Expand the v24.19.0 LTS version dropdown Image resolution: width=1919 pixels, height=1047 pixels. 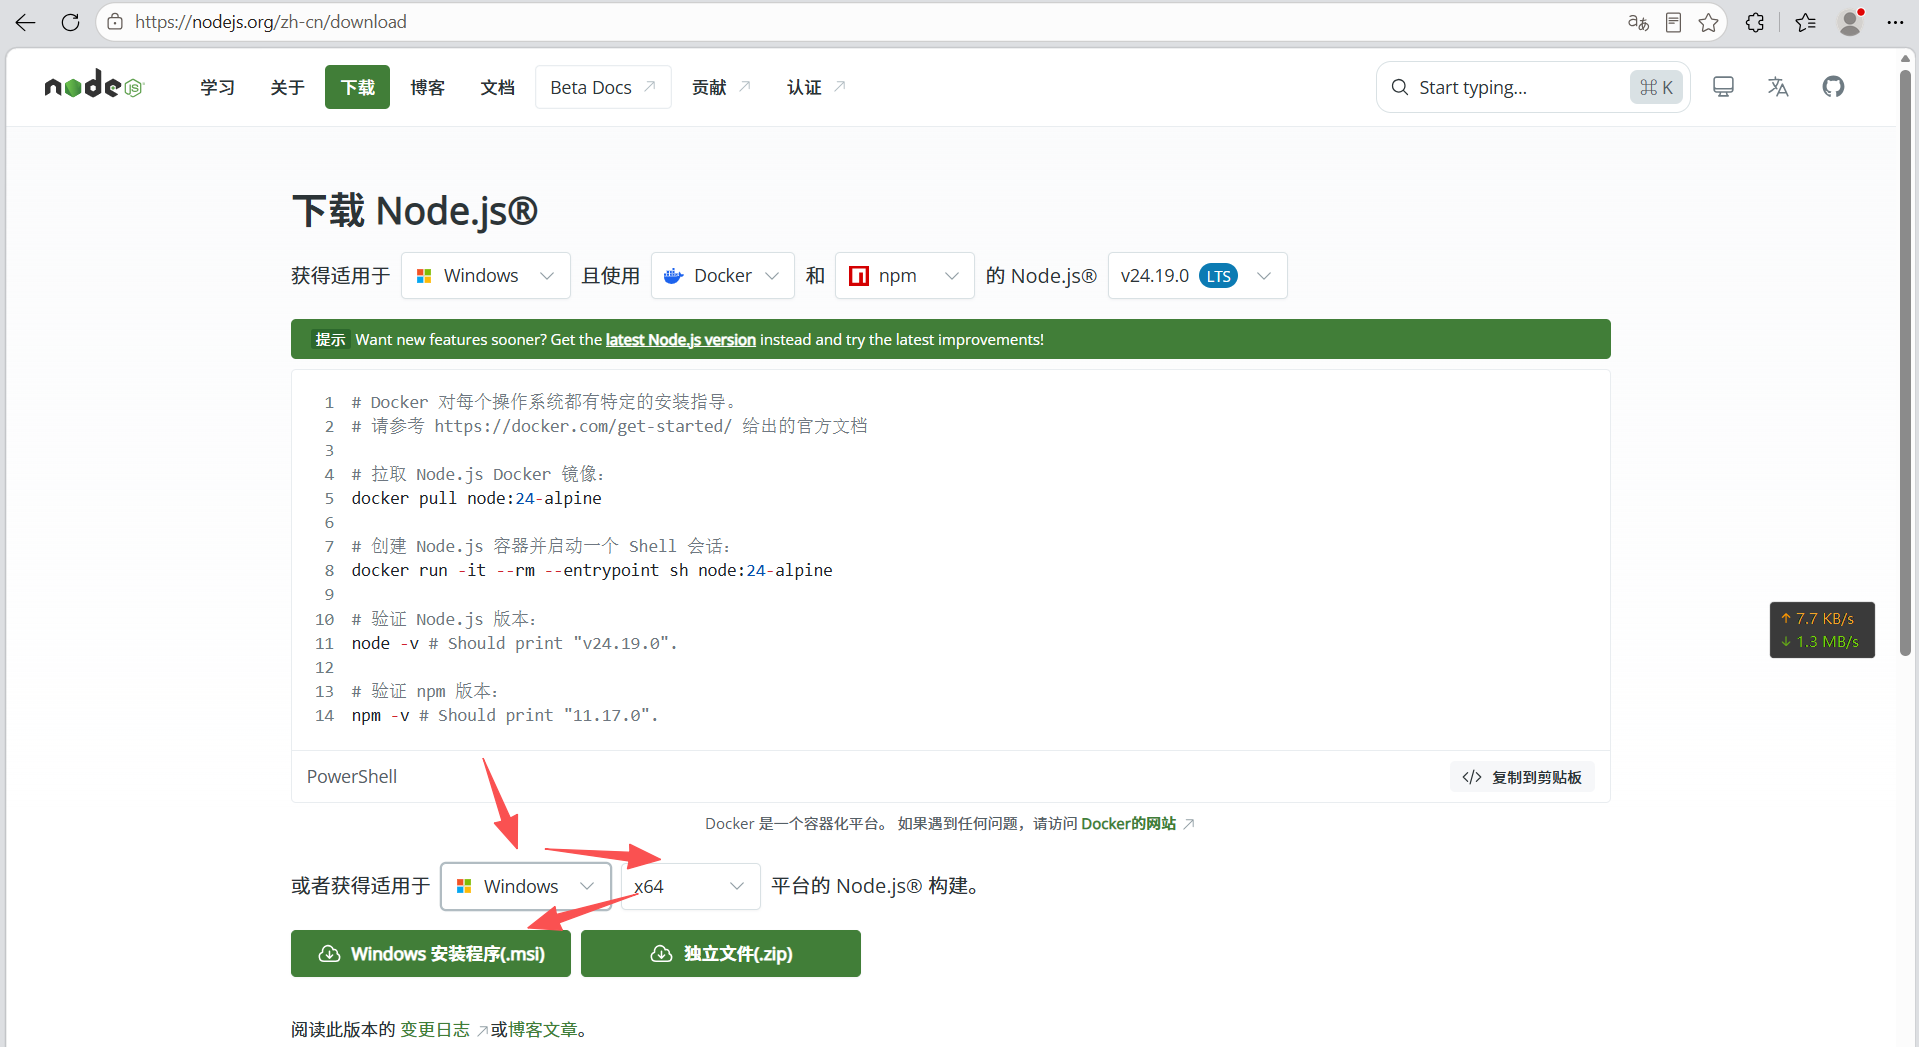point(1197,275)
